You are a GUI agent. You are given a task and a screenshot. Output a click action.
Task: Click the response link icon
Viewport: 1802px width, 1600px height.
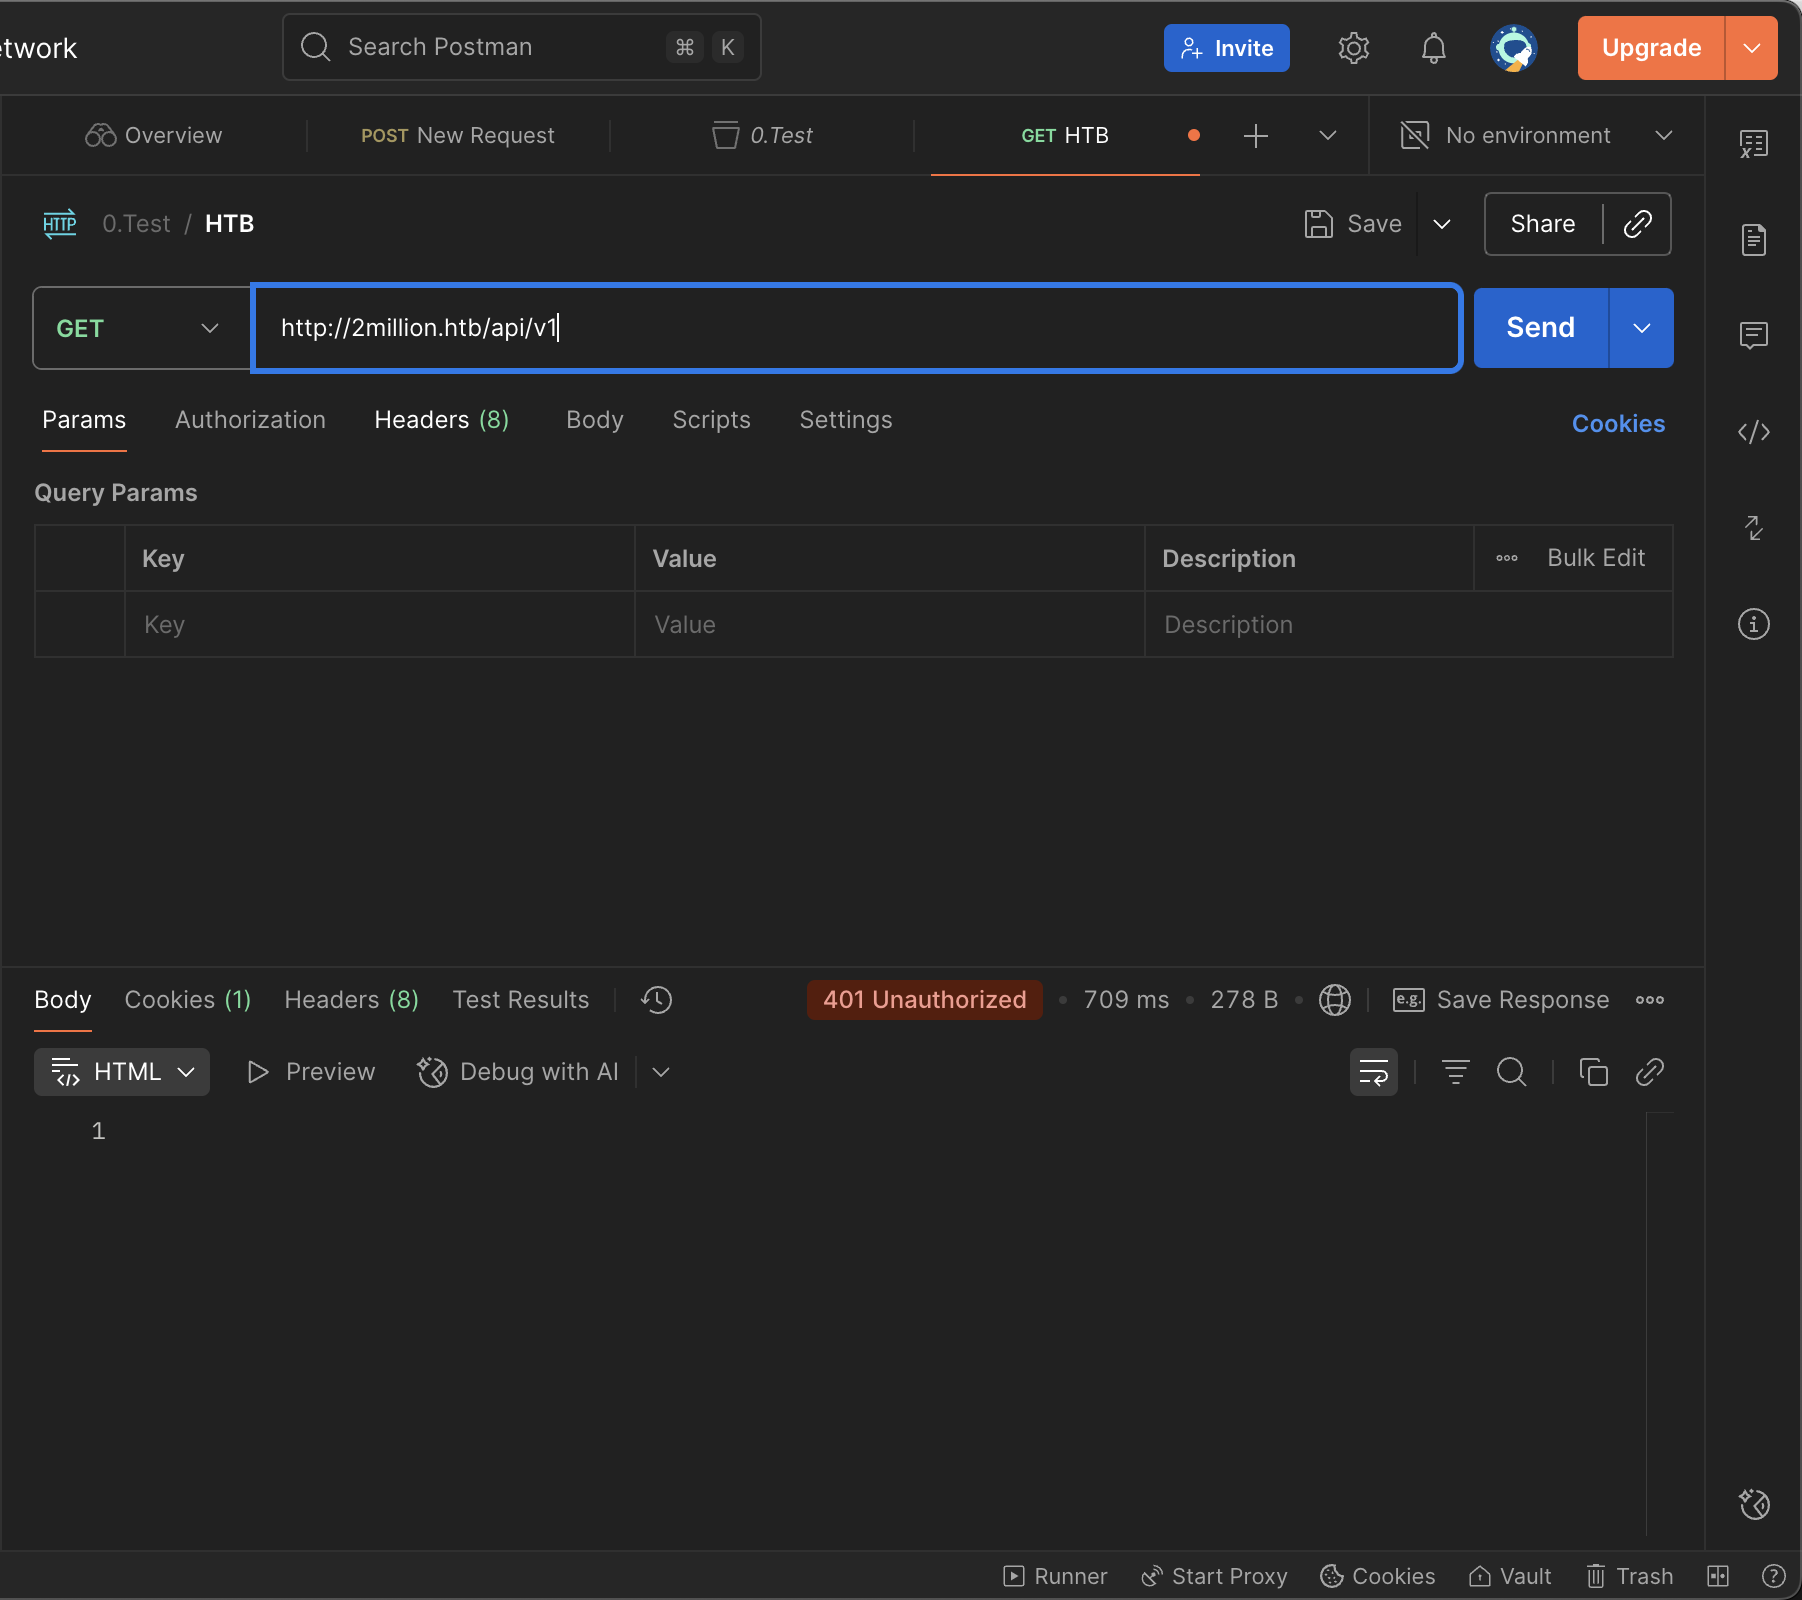(1650, 1072)
